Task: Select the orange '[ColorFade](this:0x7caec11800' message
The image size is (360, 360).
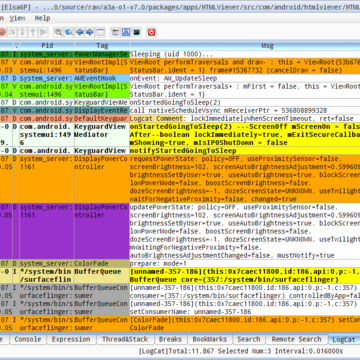Action: tap(245, 324)
